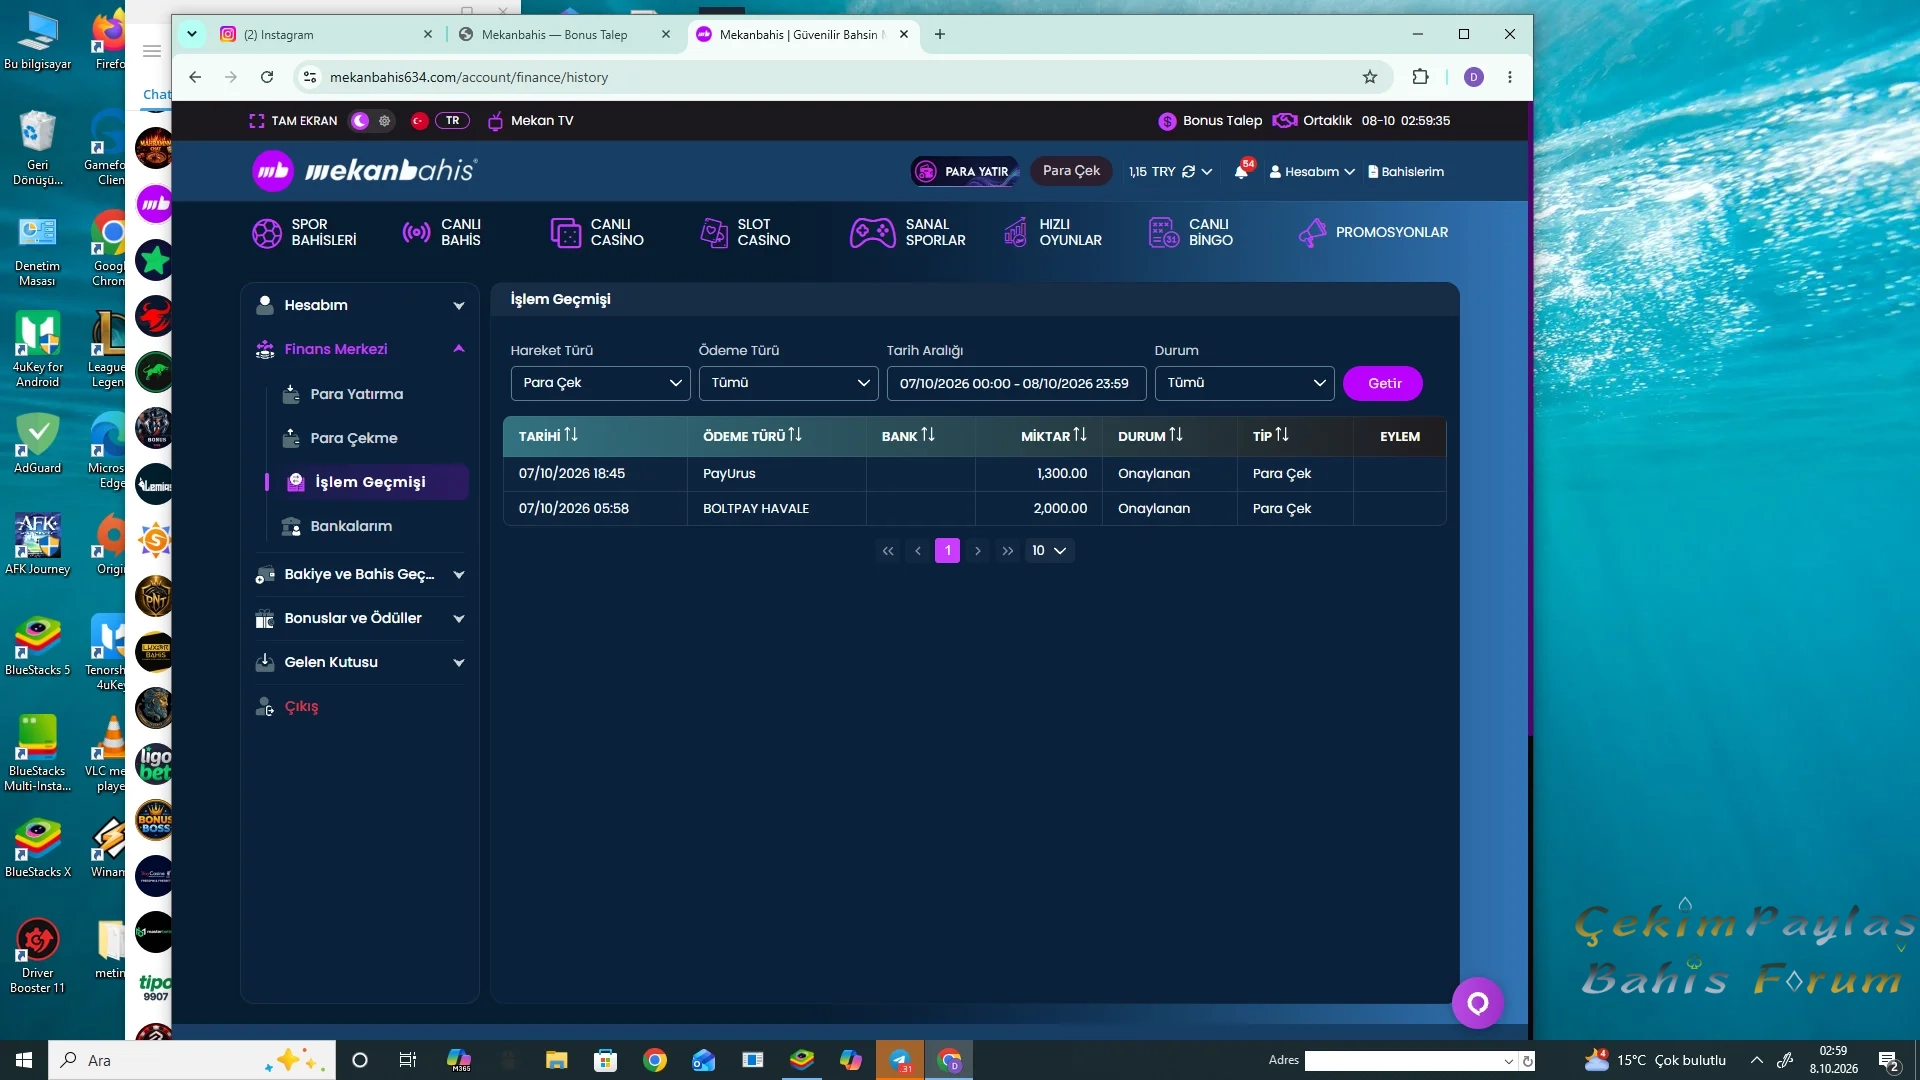The height and width of the screenshot is (1080, 1920).
Task: Click the Windows Start button
Action: 24,1060
